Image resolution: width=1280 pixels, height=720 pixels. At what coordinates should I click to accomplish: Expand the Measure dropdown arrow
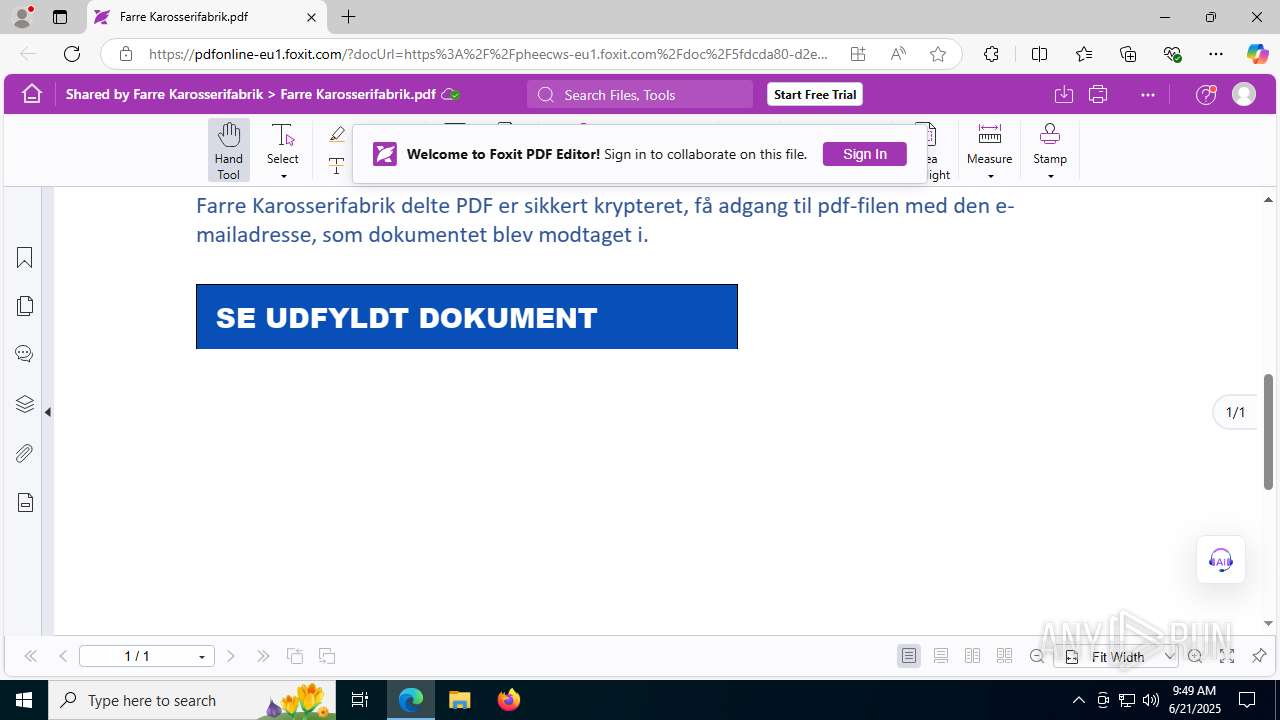tap(990, 177)
